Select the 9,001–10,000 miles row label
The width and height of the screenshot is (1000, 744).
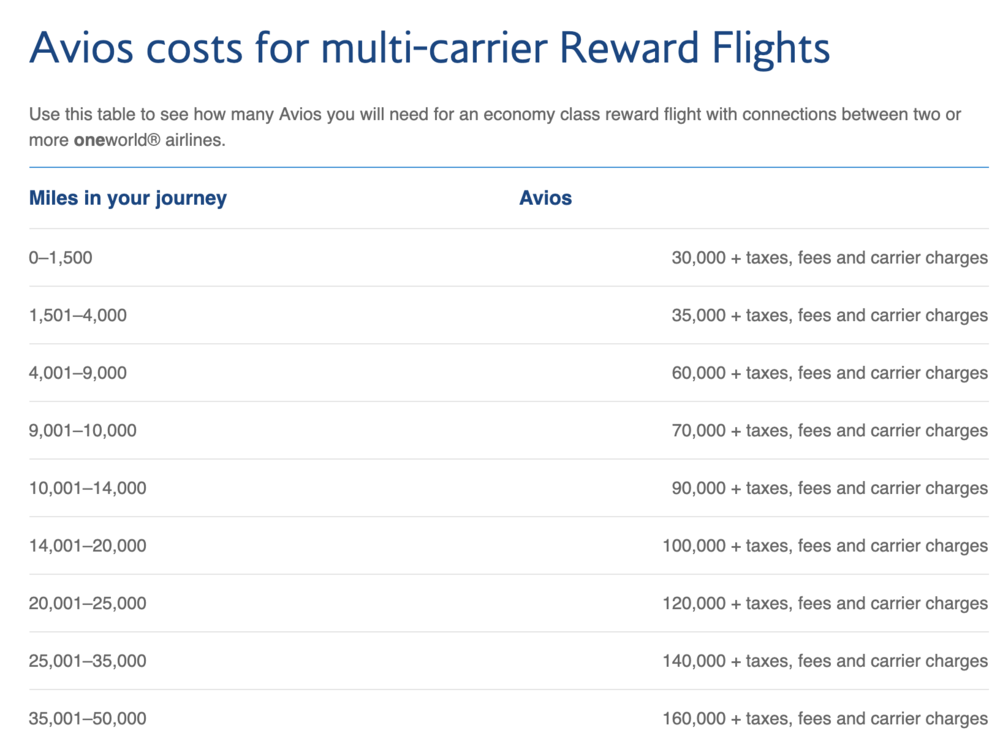tap(83, 431)
